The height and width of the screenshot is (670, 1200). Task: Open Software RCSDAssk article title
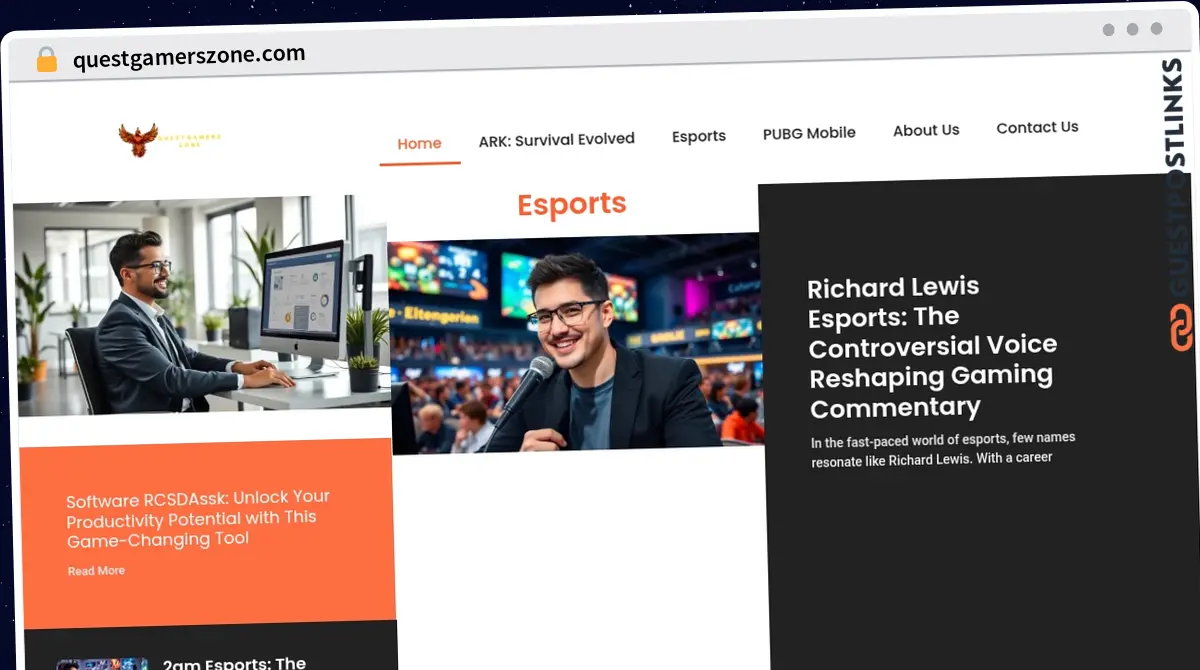pyautogui.click(x=198, y=518)
